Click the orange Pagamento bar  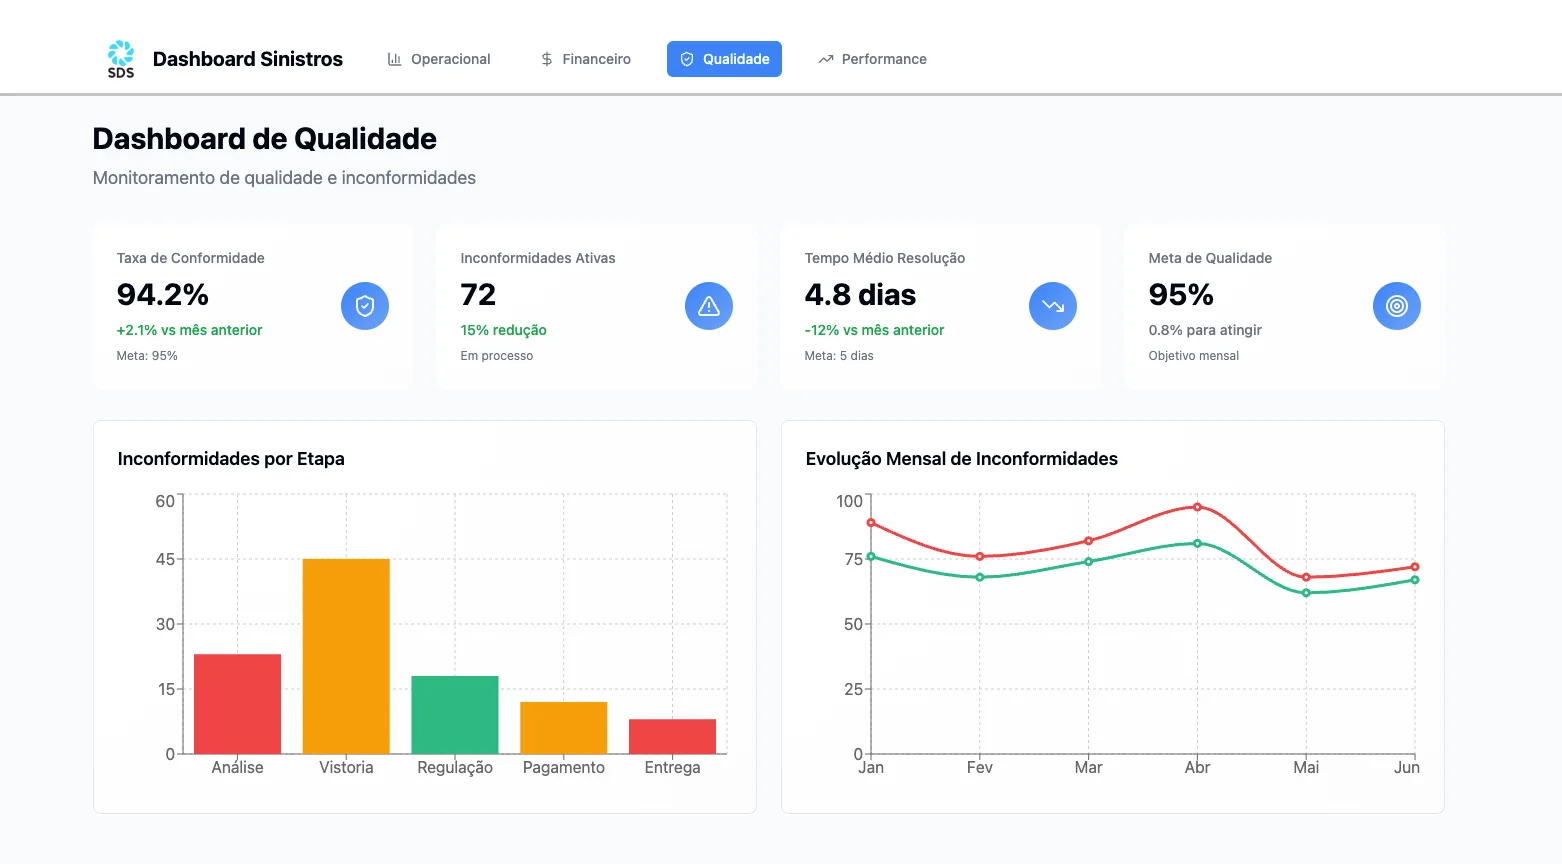click(x=564, y=728)
